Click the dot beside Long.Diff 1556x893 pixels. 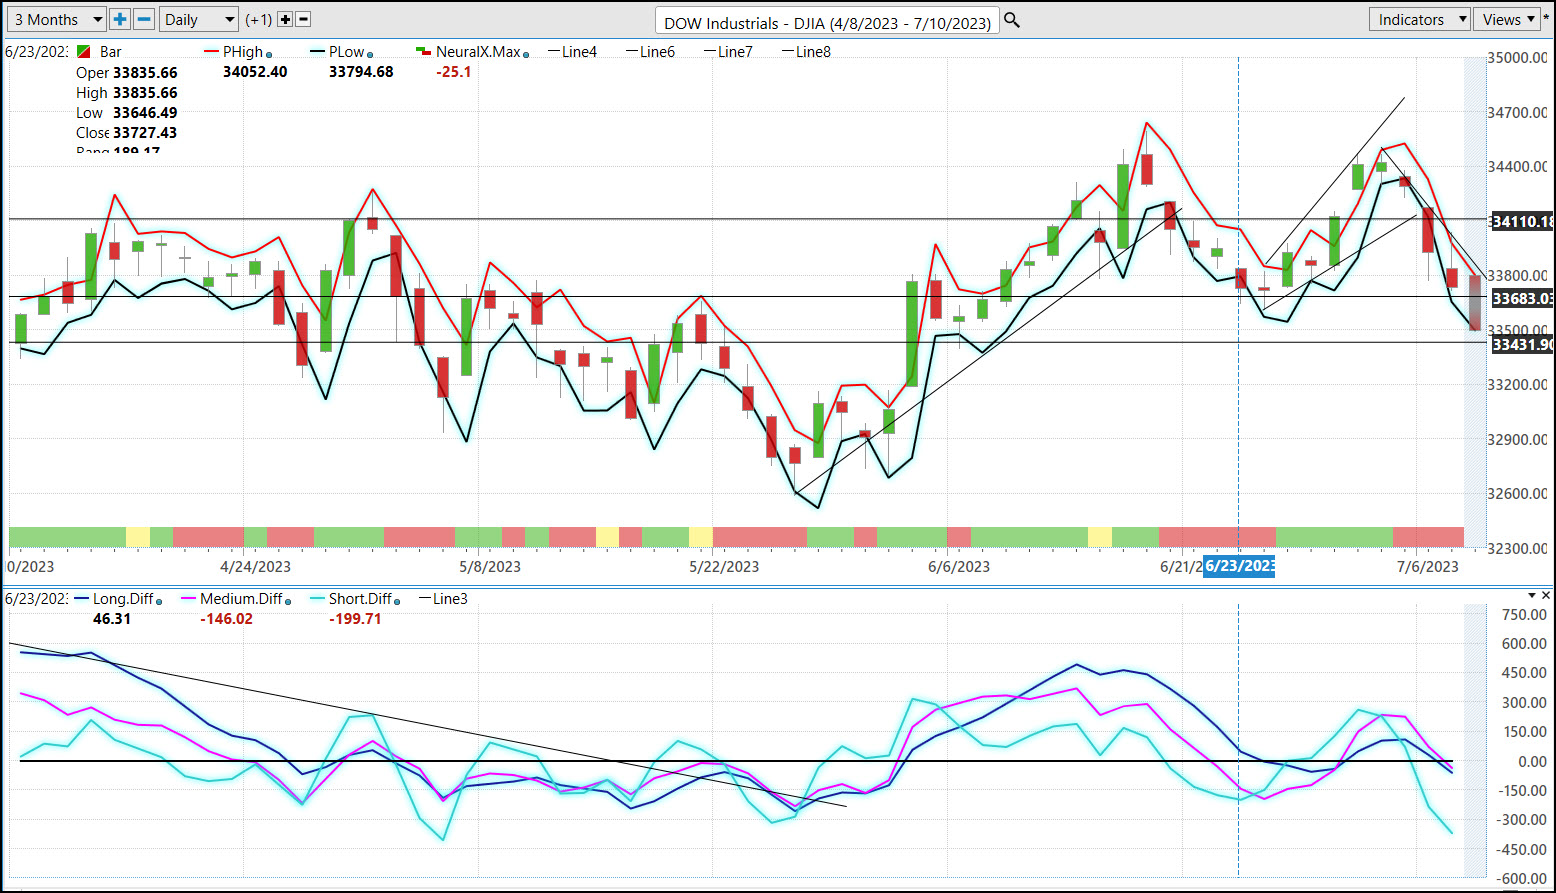coord(160,601)
